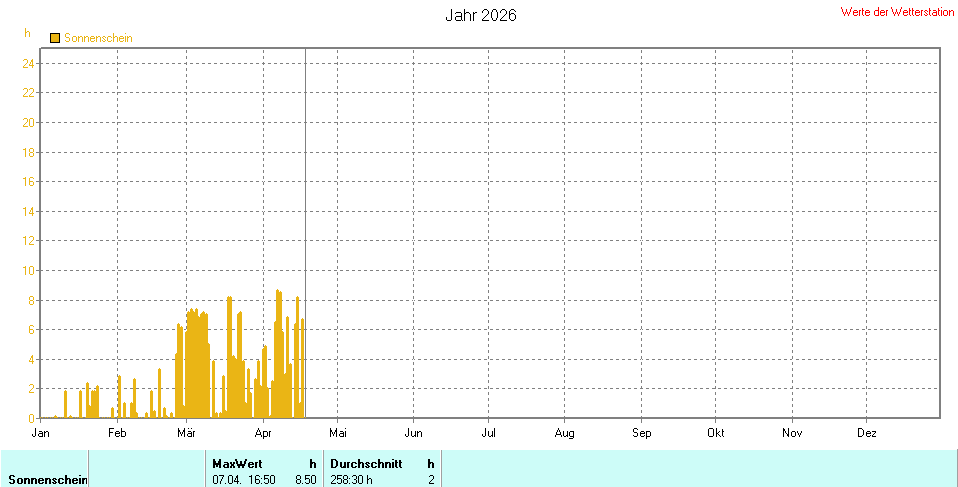958x487 pixels.
Task: Select the Sonnenschein legend text label
Action: [98, 38]
